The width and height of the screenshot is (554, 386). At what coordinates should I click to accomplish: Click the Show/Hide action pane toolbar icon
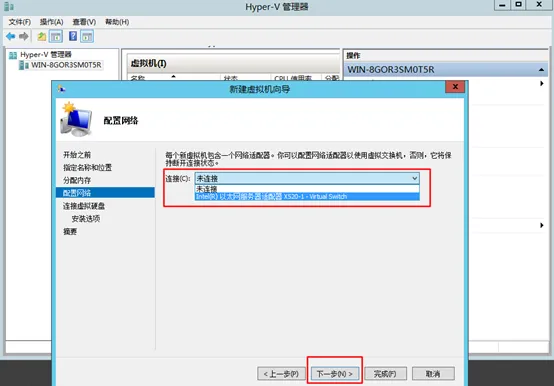coord(87,36)
